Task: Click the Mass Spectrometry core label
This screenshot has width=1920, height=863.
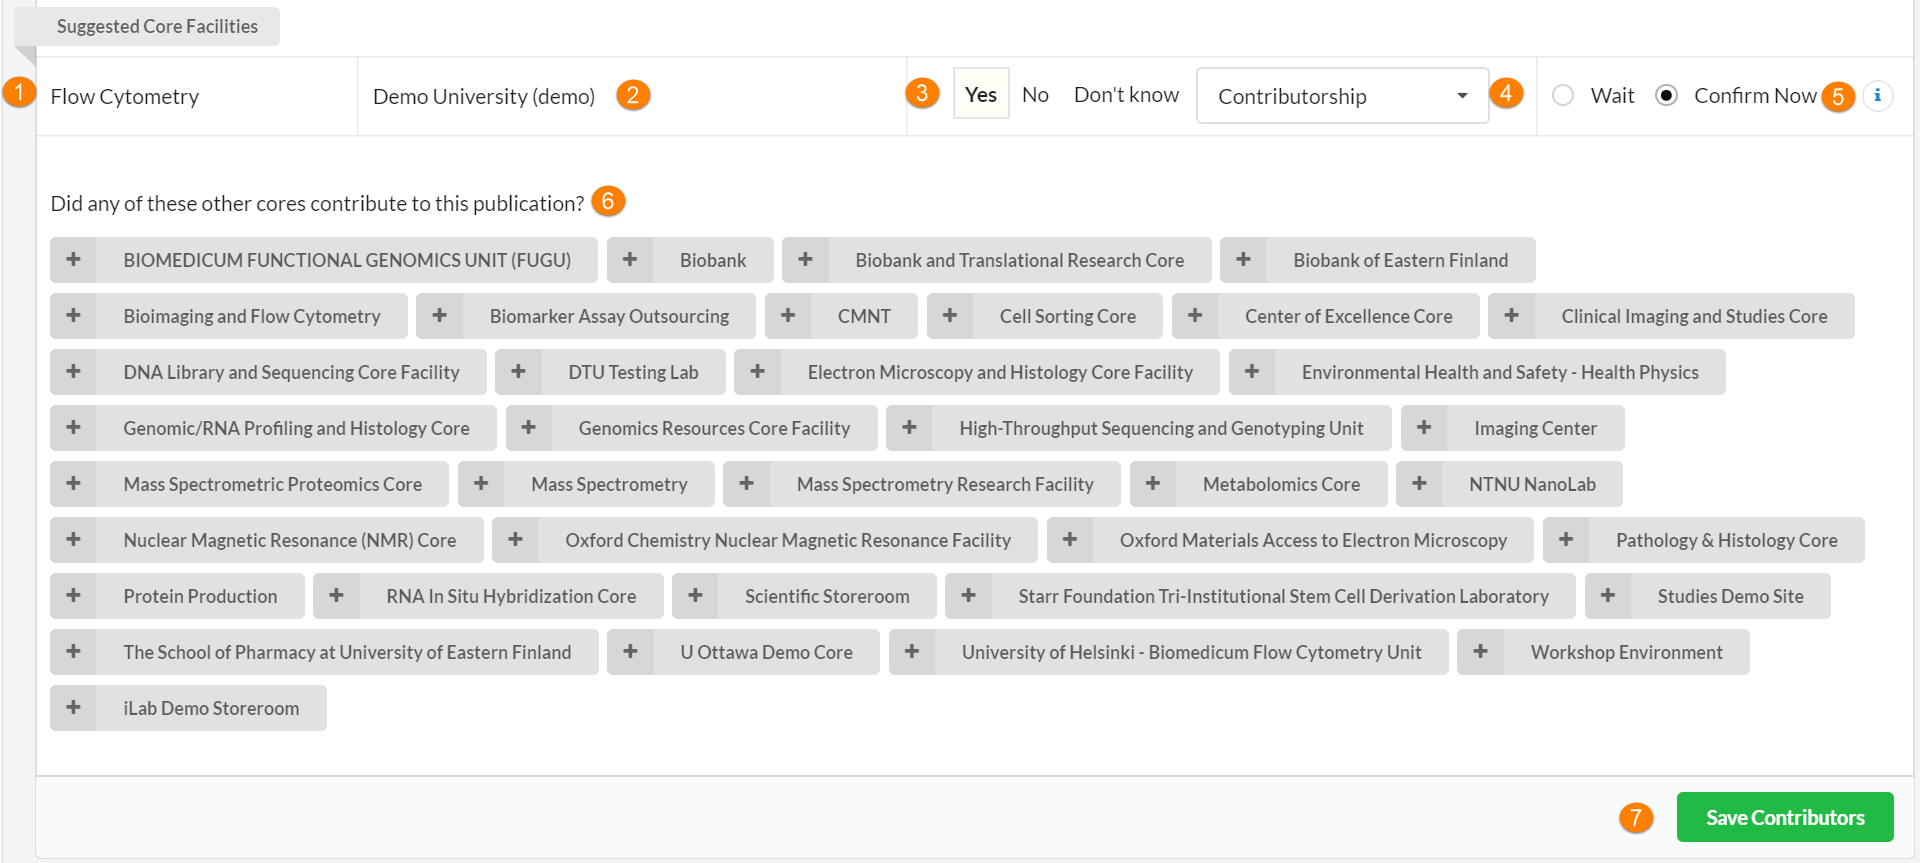Action: [609, 484]
